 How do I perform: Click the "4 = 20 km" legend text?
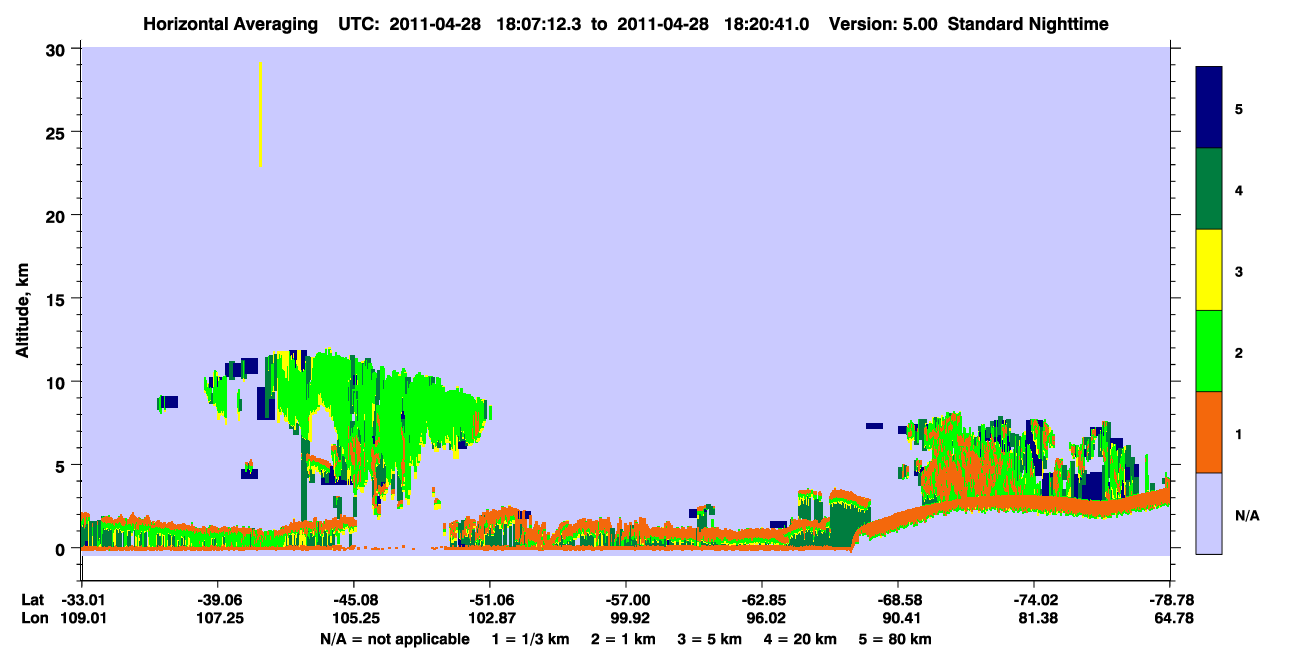tap(799, 639)
